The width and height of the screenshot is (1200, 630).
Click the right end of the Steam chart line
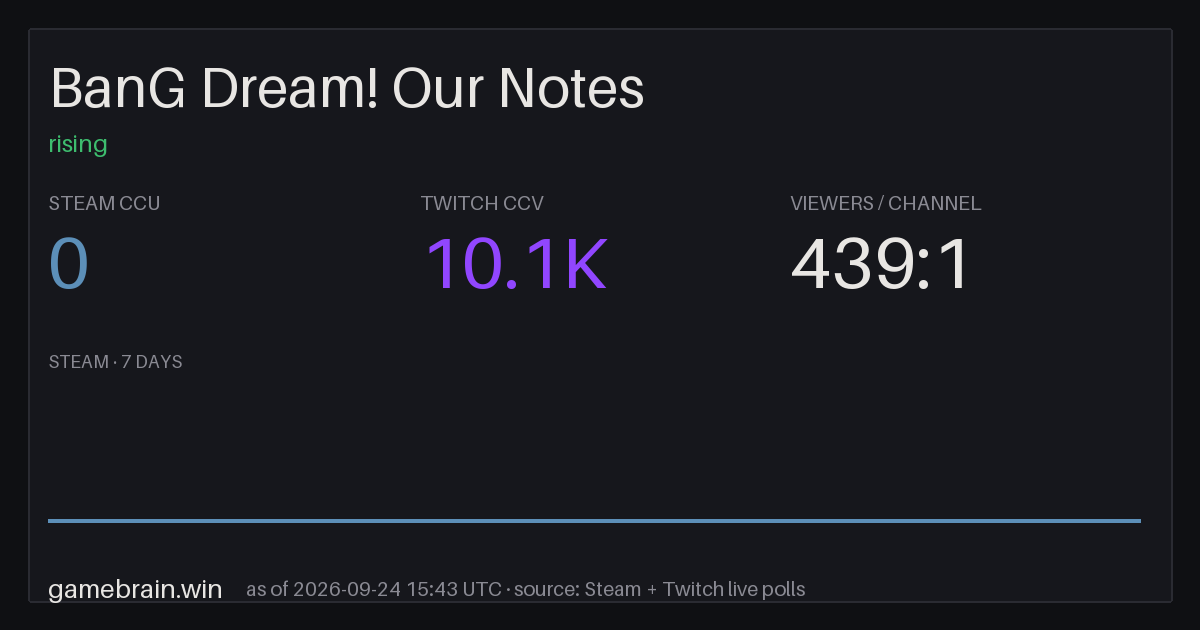(x=1138, y=520)
